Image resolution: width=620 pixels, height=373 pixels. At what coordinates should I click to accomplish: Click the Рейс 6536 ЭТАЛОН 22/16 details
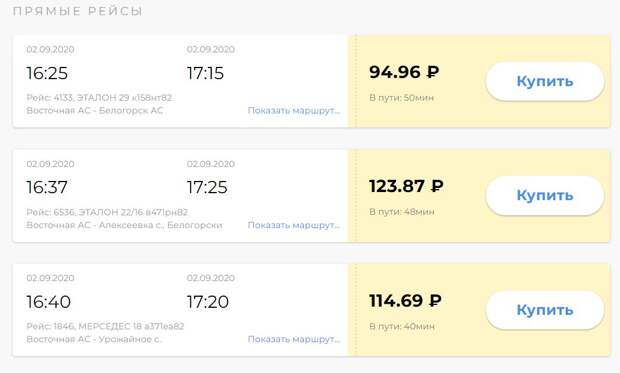(x=107, y=212)
